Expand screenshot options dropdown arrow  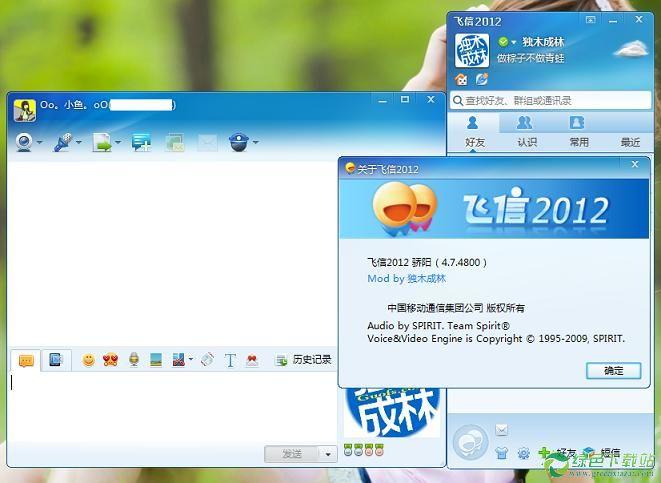(x=191, y=360)
